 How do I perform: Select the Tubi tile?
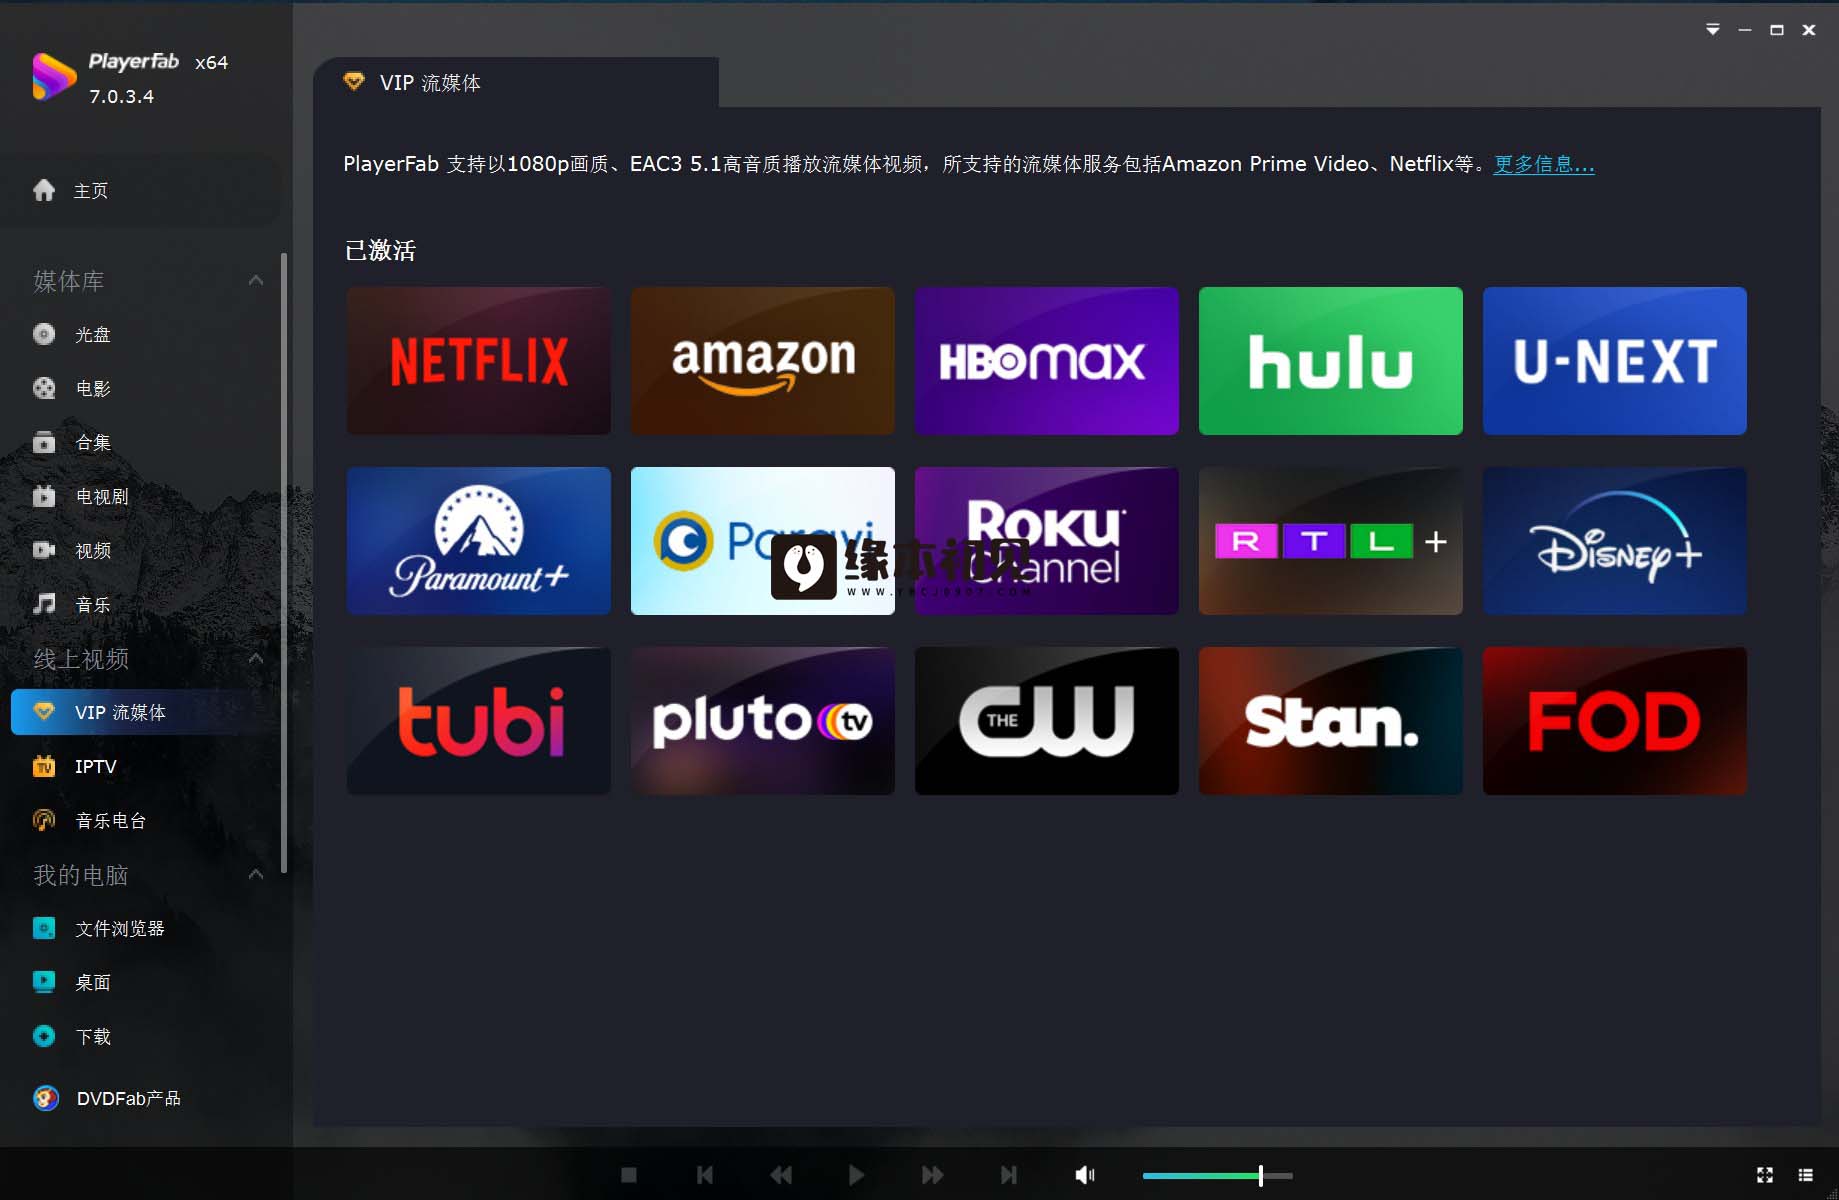pos(478,721)
